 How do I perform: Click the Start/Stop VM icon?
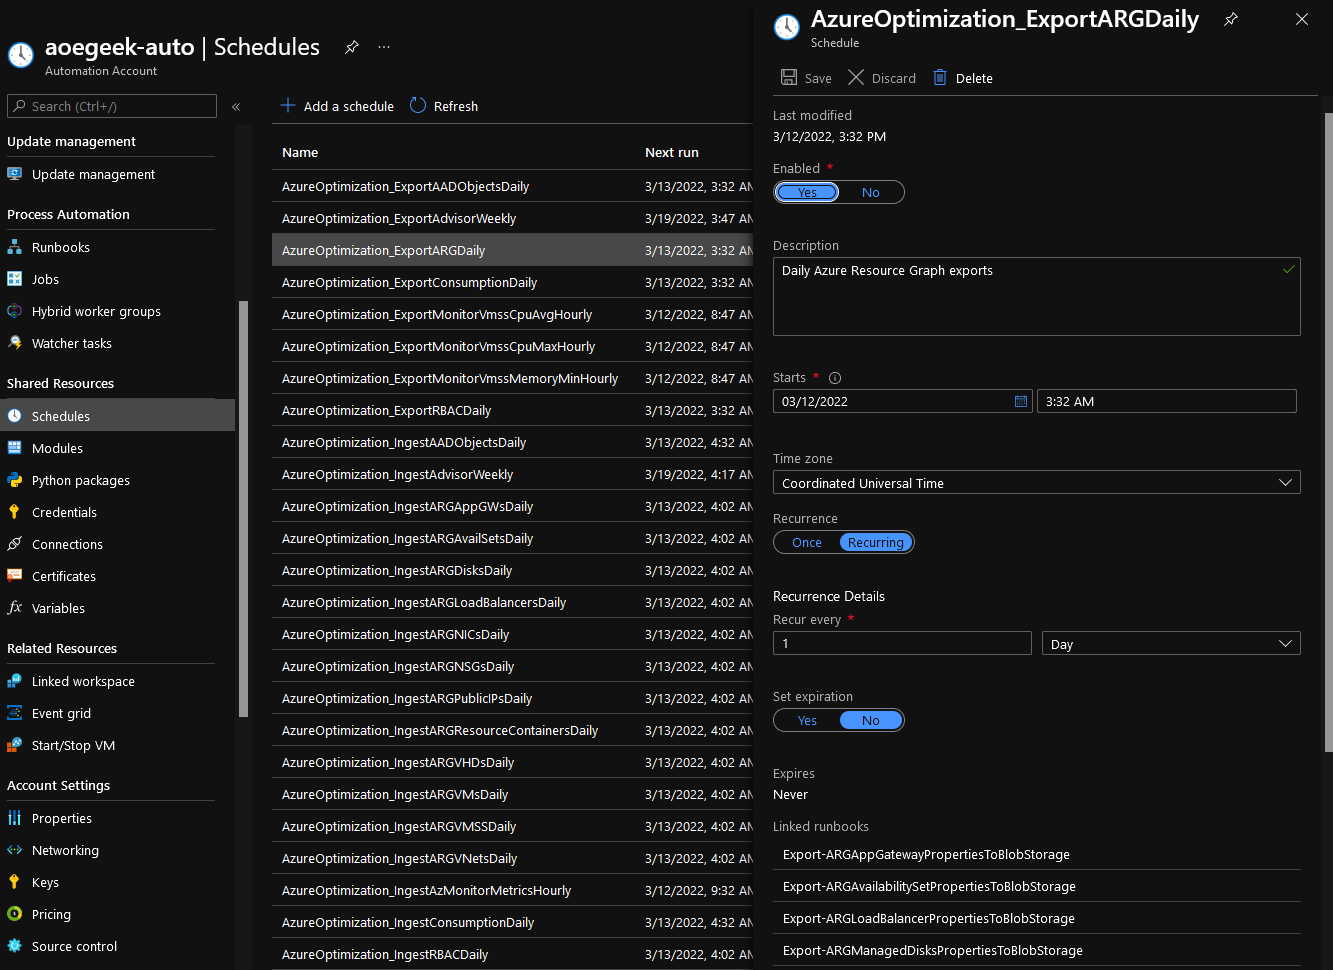point(15,745)
